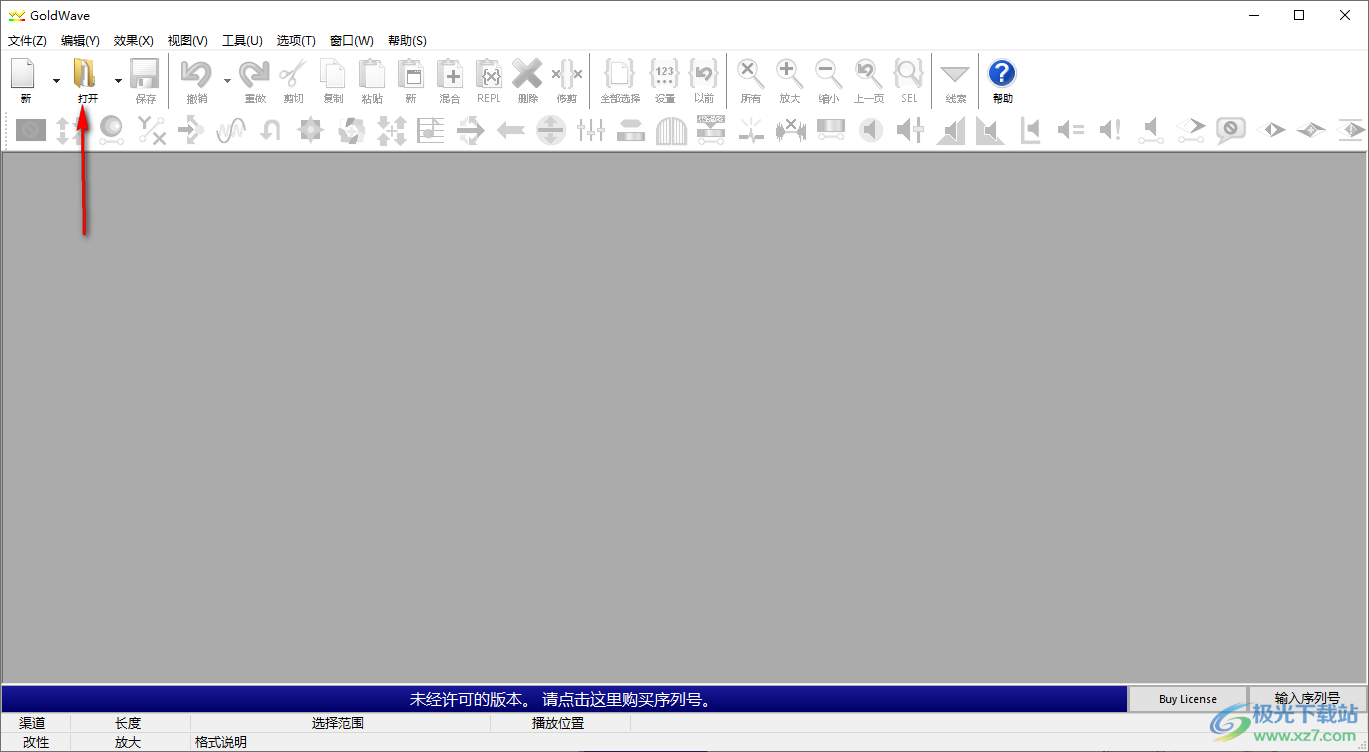Open the 窗口(W) menu
This screenshot has height=752, width=1369.
(x=352, y=40)
